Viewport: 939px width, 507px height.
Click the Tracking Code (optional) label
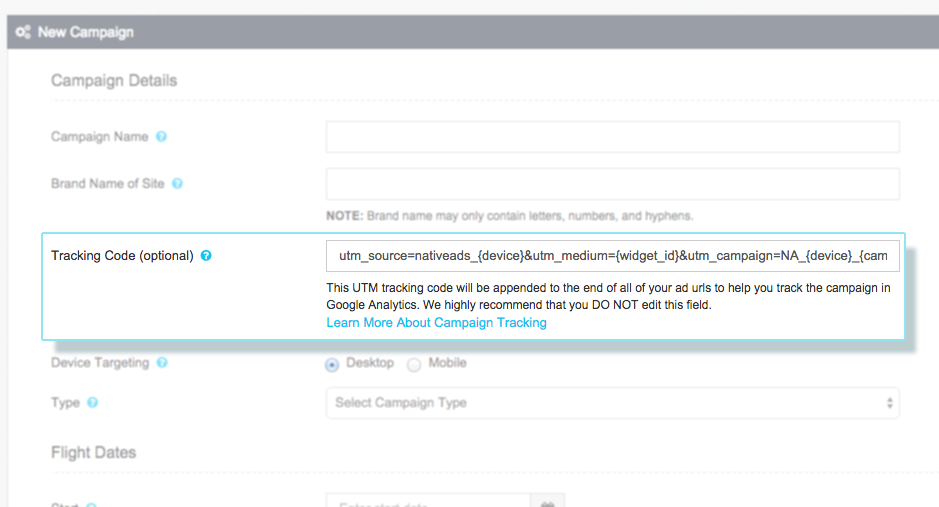click(122, 256)
